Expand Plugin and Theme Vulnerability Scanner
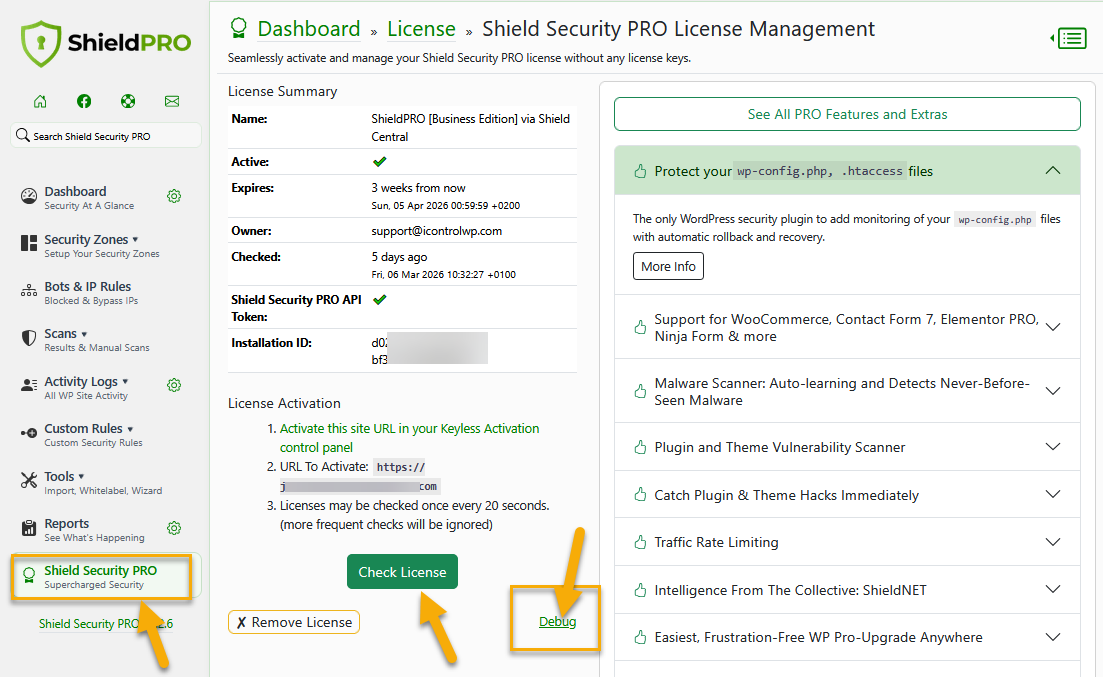 (847, 447)
